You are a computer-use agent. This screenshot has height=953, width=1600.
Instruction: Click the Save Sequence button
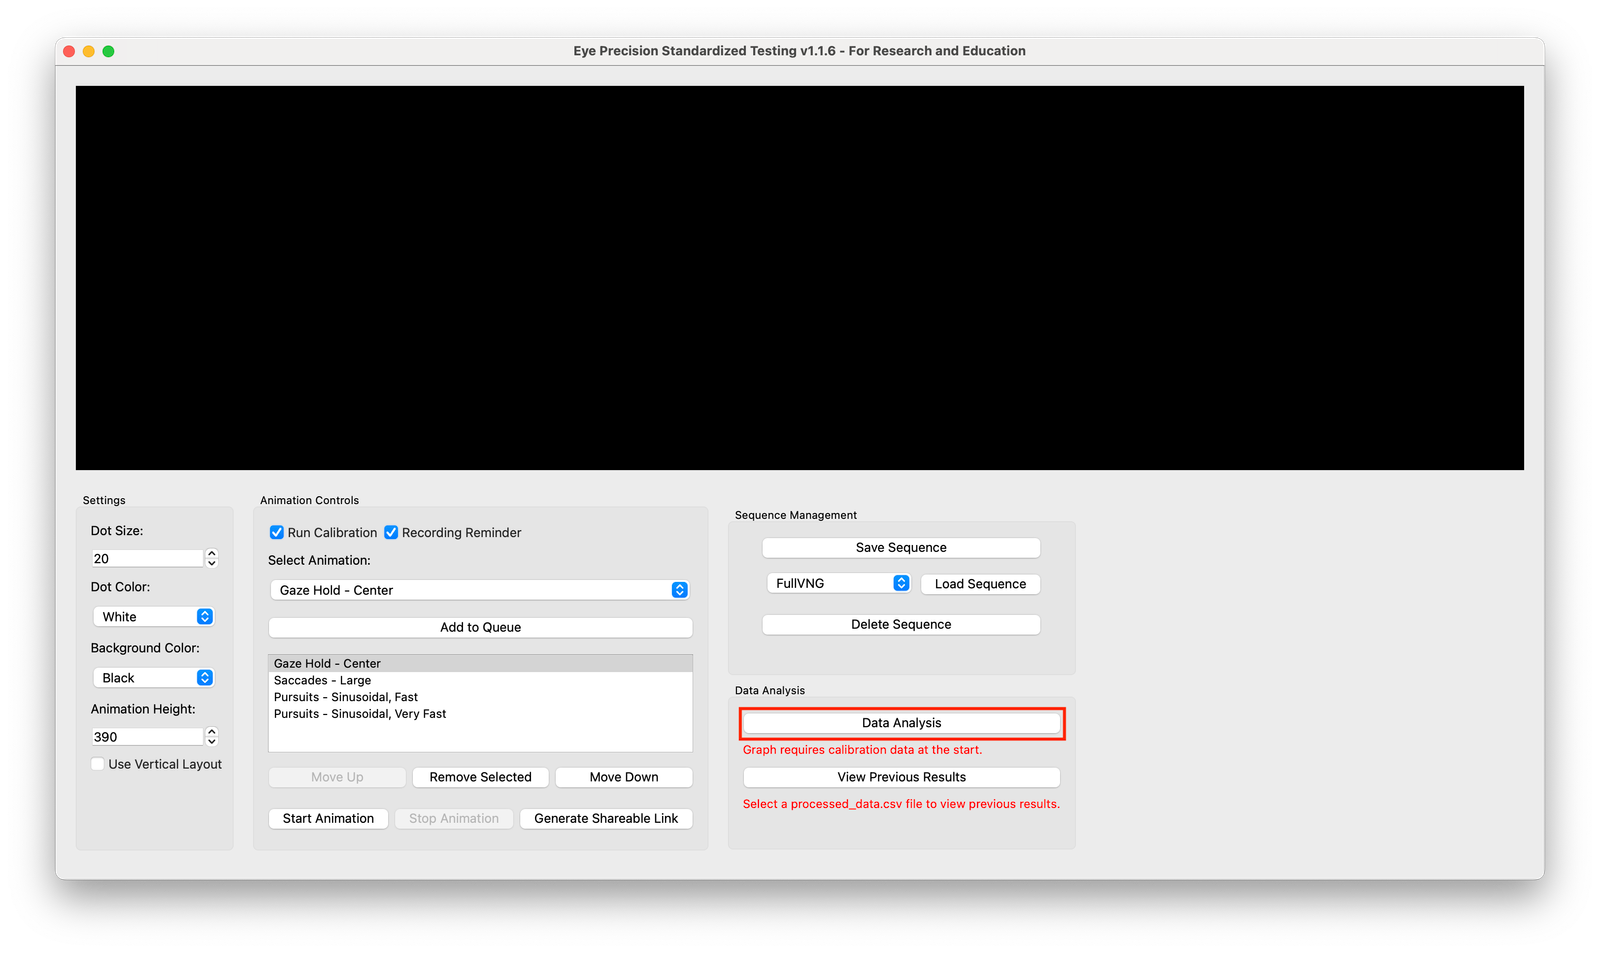(x=901, y=548)
